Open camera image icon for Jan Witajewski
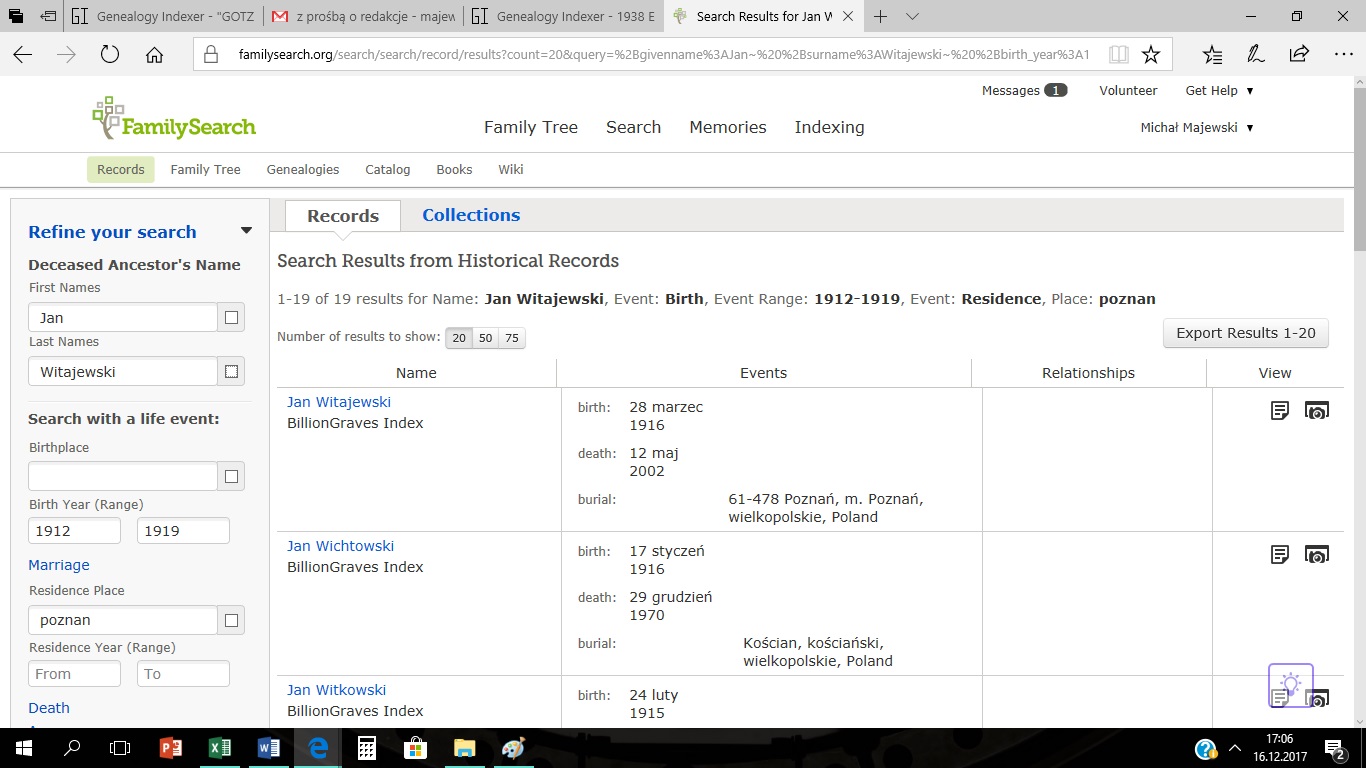The width and height of the screenshot is (1366, 768). tap(1317, 410)
